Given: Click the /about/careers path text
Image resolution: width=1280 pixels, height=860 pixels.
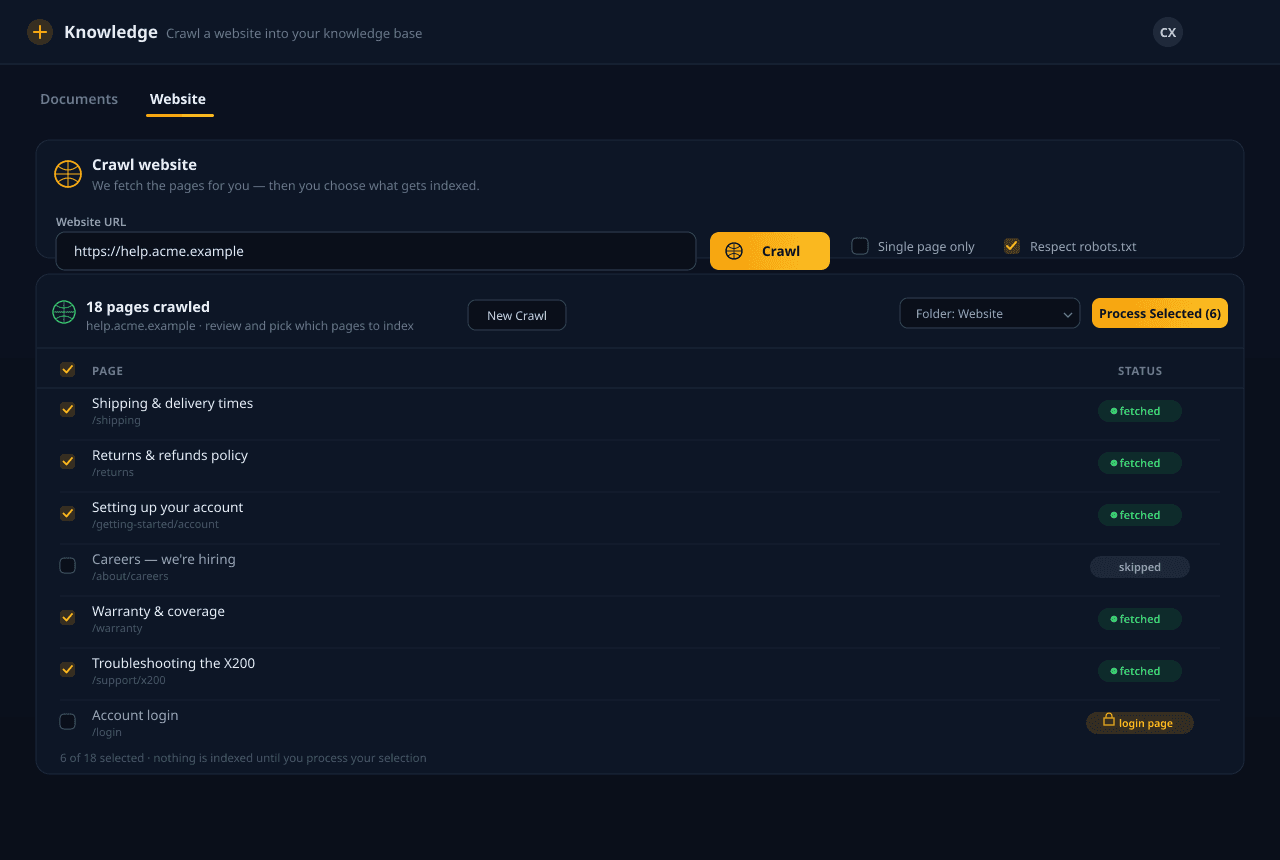Looking at the screenshot, I should pos(130,576).
